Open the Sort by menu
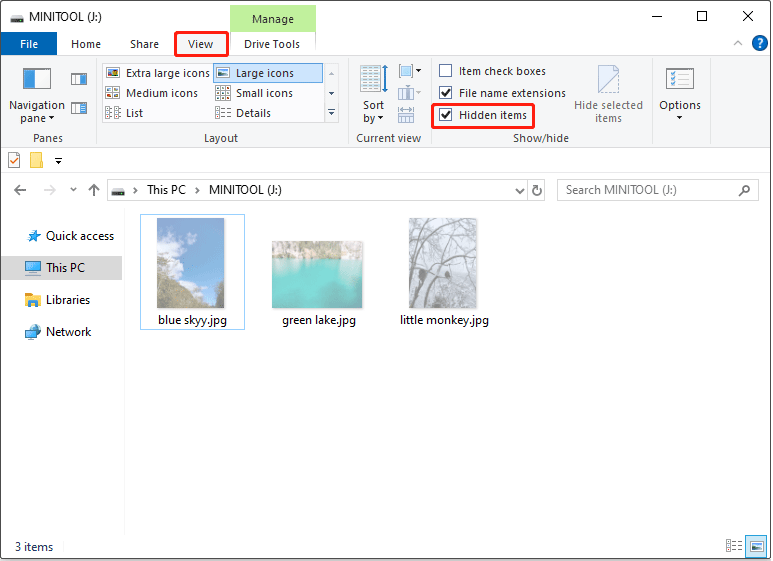773x561 pixels. 374,95
